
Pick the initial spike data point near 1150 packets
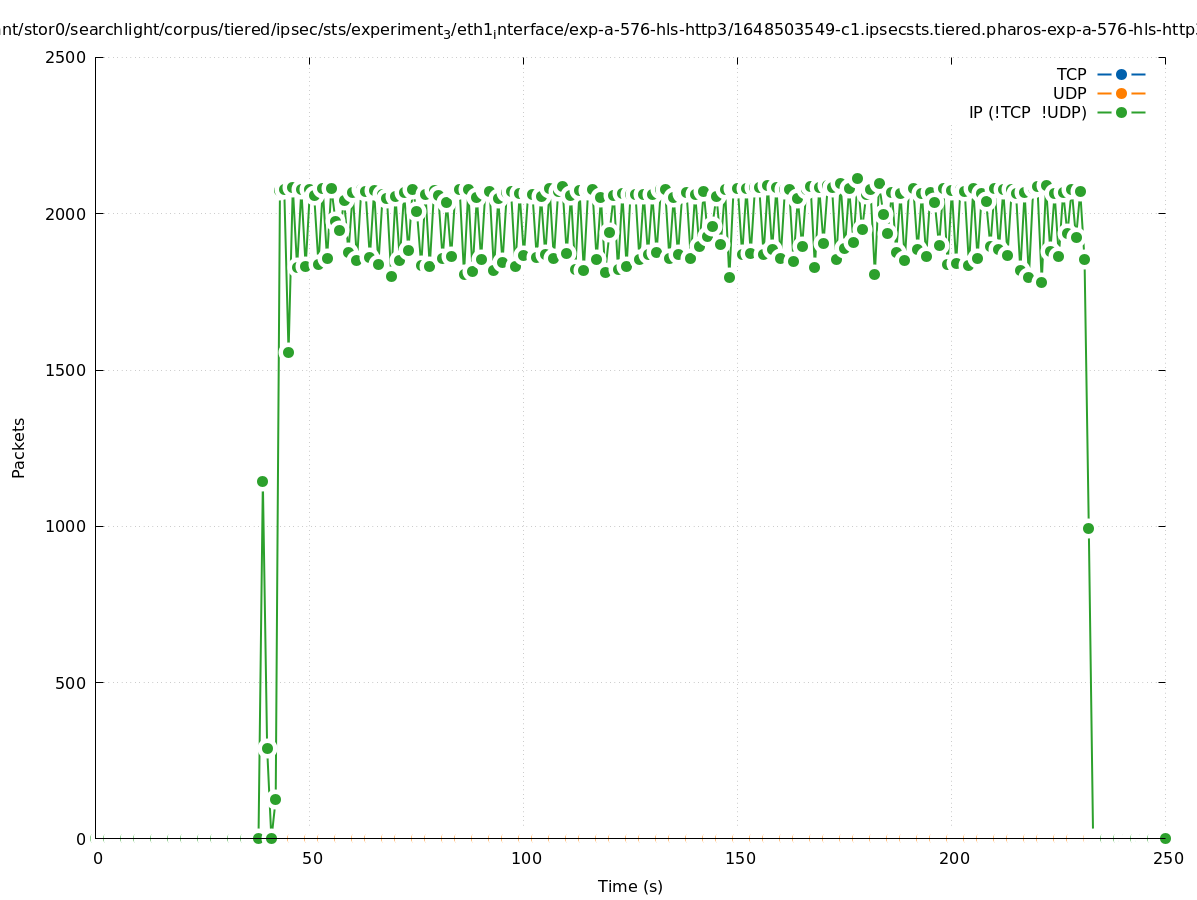pos(262,481)
